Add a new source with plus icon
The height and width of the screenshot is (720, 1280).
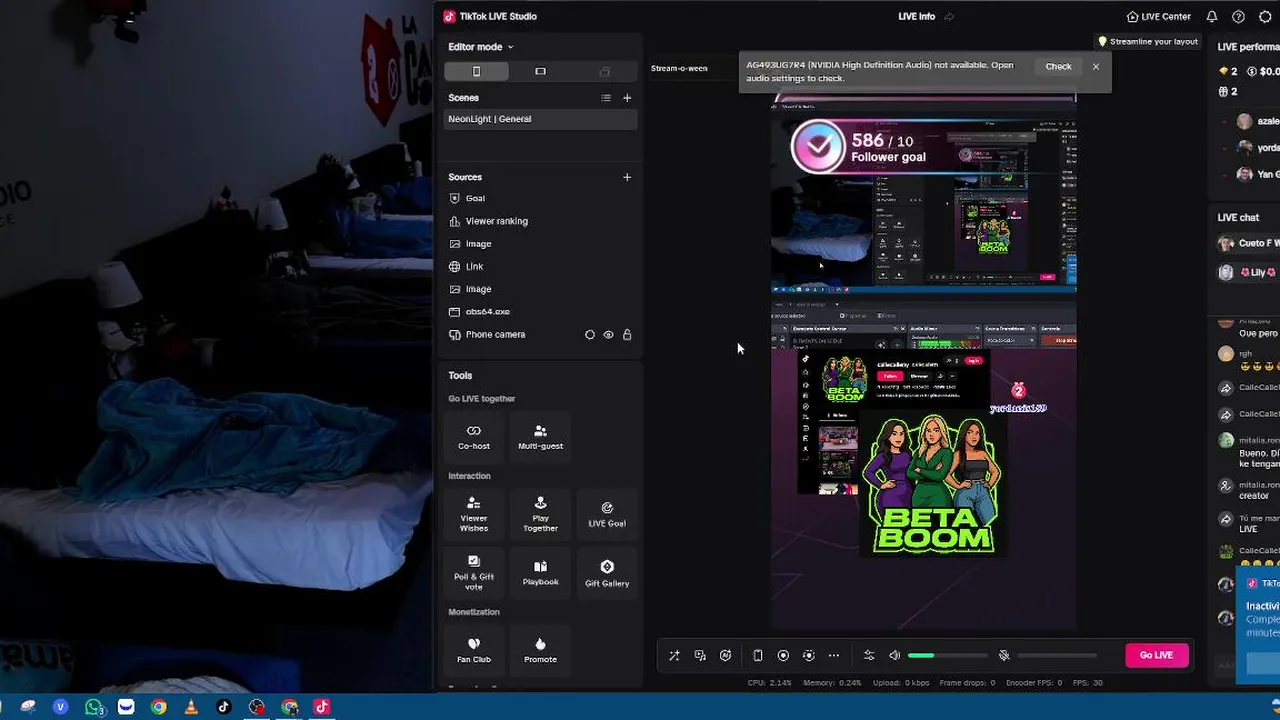coord(627,177)
